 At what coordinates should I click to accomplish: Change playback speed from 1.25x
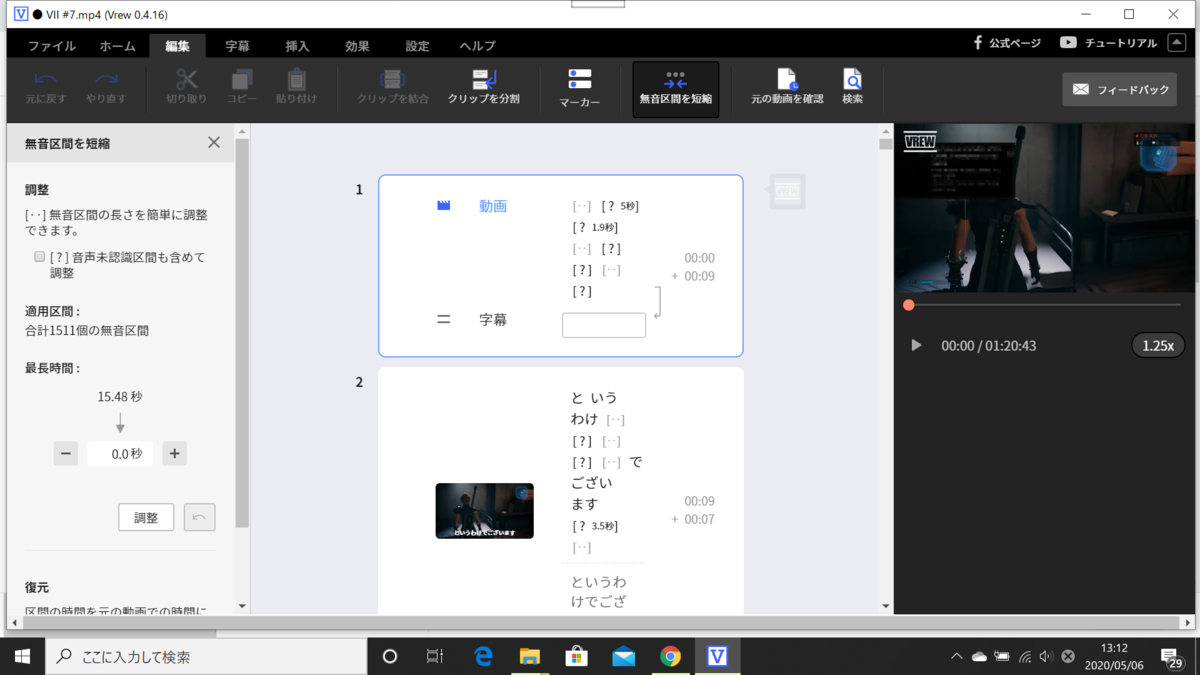tap(1157, 345)
